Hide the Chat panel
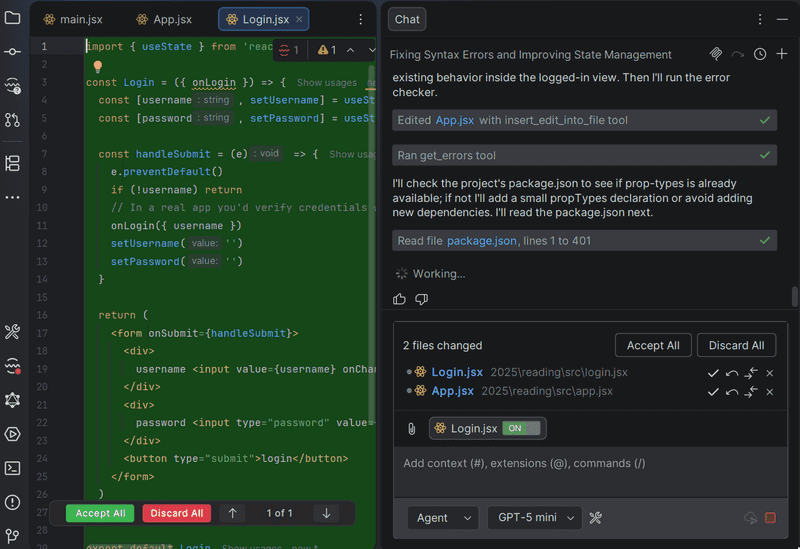 pos(782,19)
